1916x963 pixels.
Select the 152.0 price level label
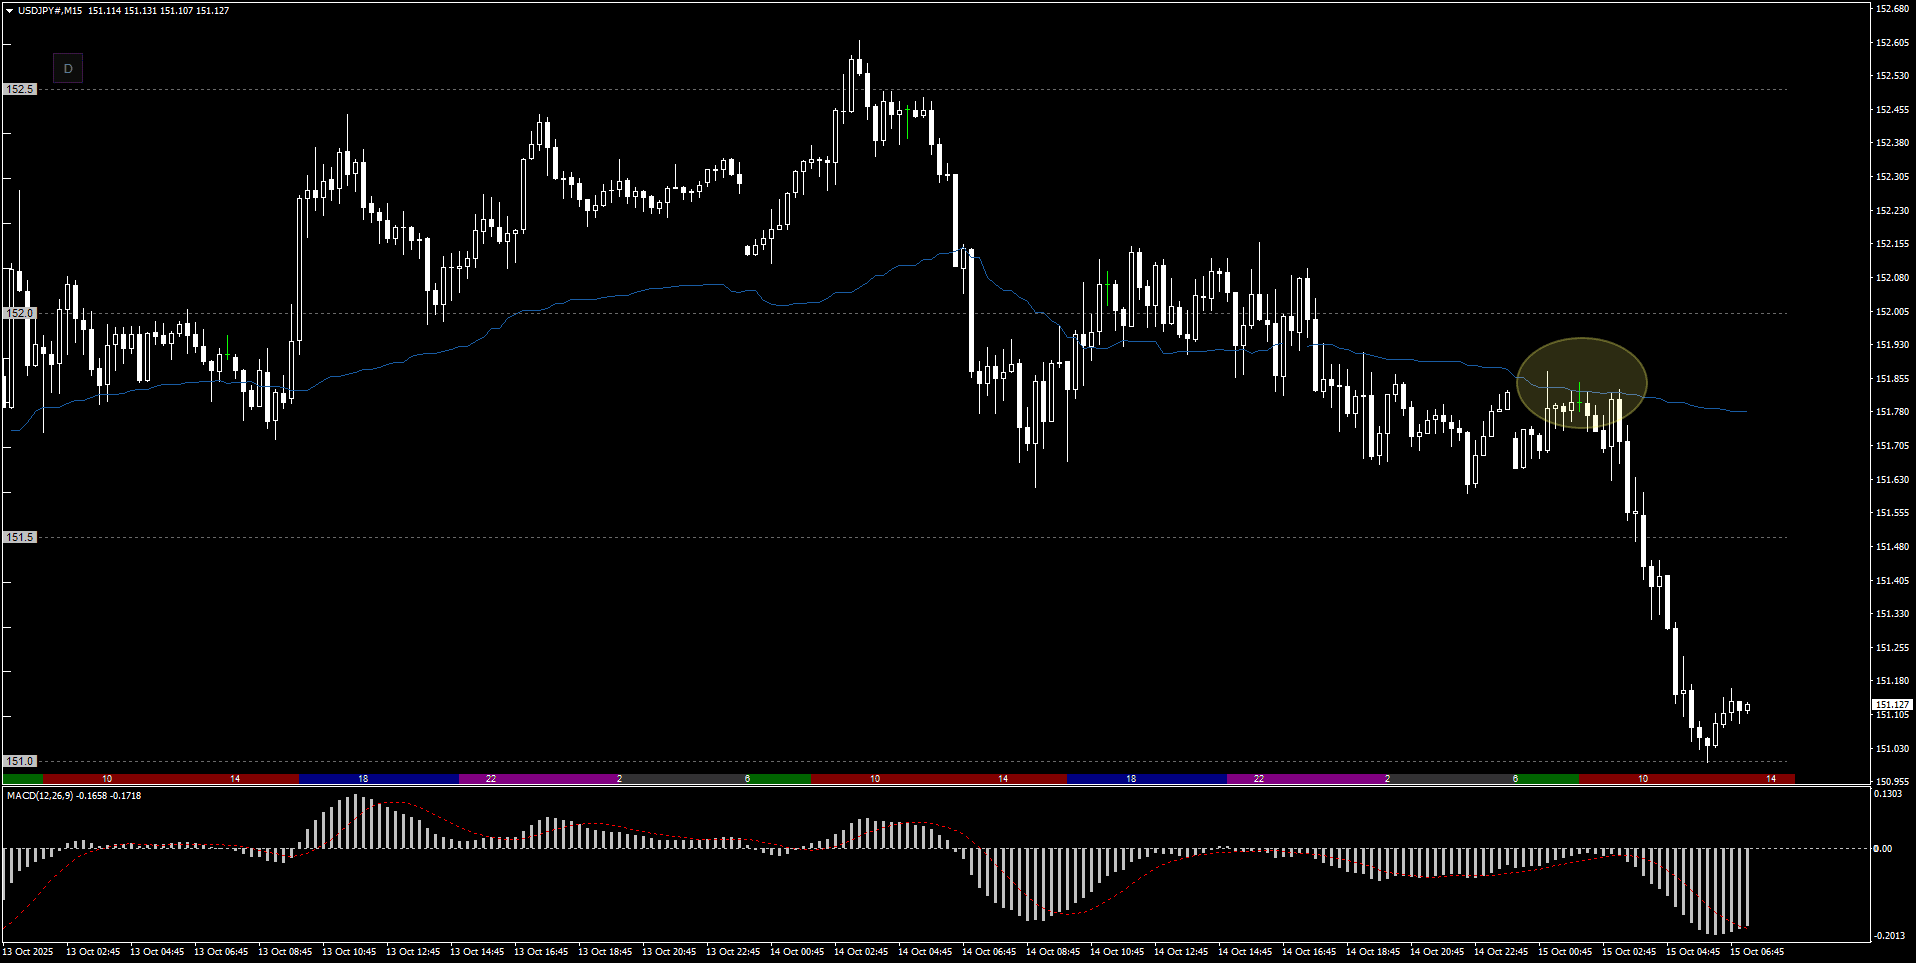(x=20, y=313)
